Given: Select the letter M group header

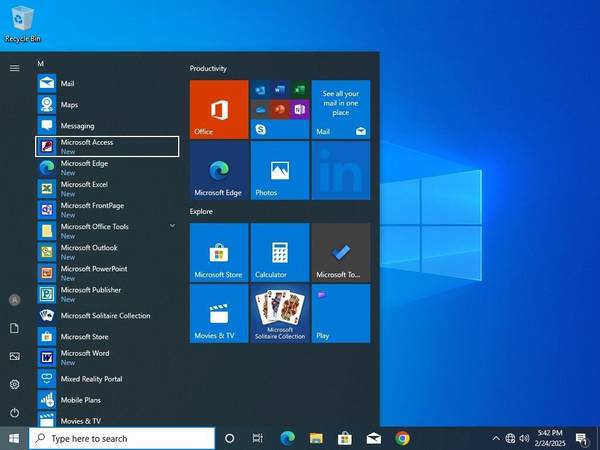Looking at the screenshot, I should pos(41,63).
